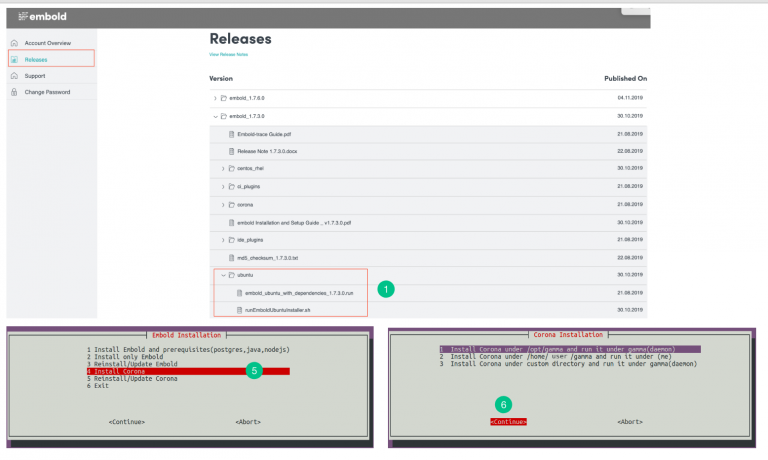Viewport: 768px width, 460px height.
Task: Click the md5_checksum_1.7.3.0.txt file icon
Action: click(x=231, y=257)
